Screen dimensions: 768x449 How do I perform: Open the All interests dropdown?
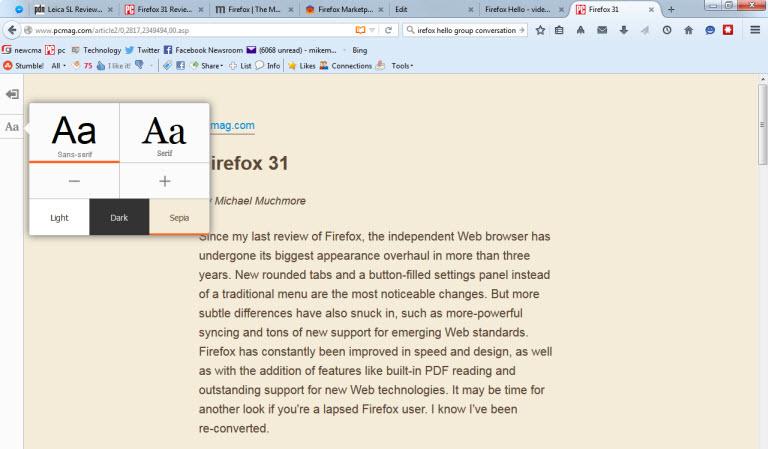[x=58, y=66]
